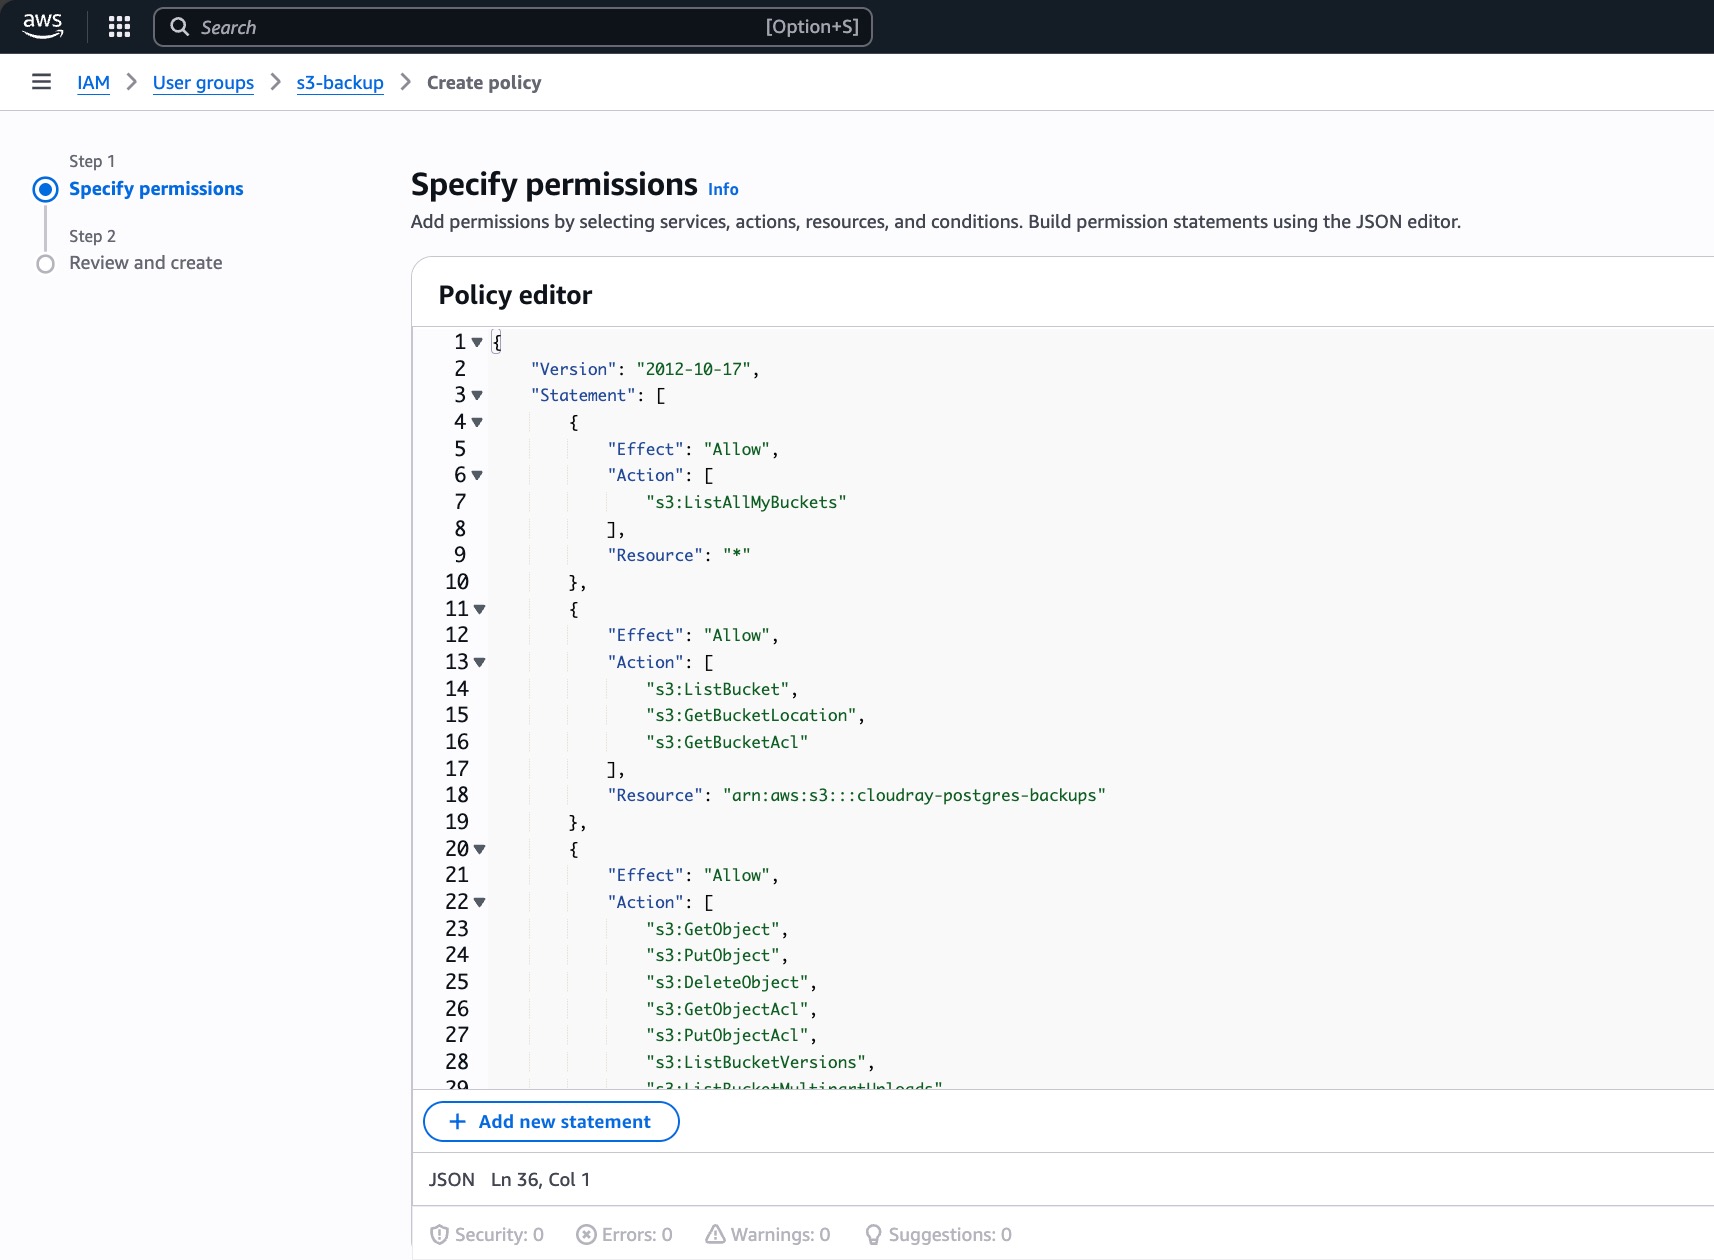The height and width of the screenshot is (1260, 1714).
Task: Open the Info link next to Specify permissions
Action: [x=723, y=189]
